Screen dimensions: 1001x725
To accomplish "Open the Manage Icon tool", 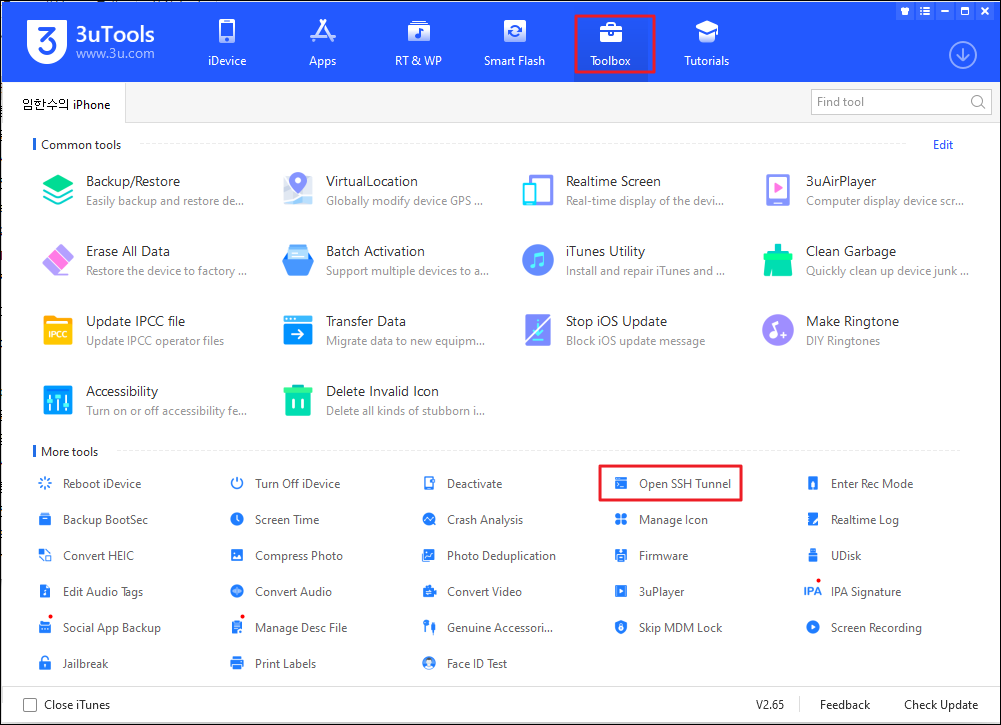I will (661, 519).
